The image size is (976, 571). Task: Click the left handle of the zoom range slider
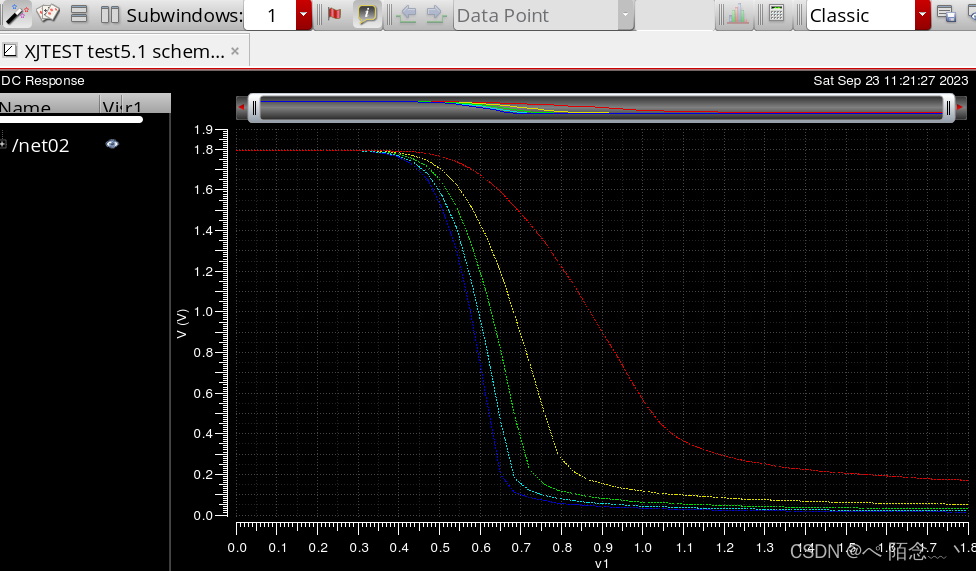coord(254,108)
